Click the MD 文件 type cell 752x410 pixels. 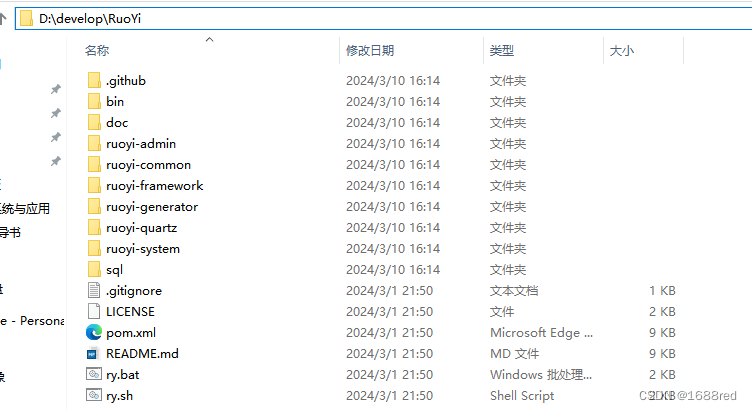point(515,354)
